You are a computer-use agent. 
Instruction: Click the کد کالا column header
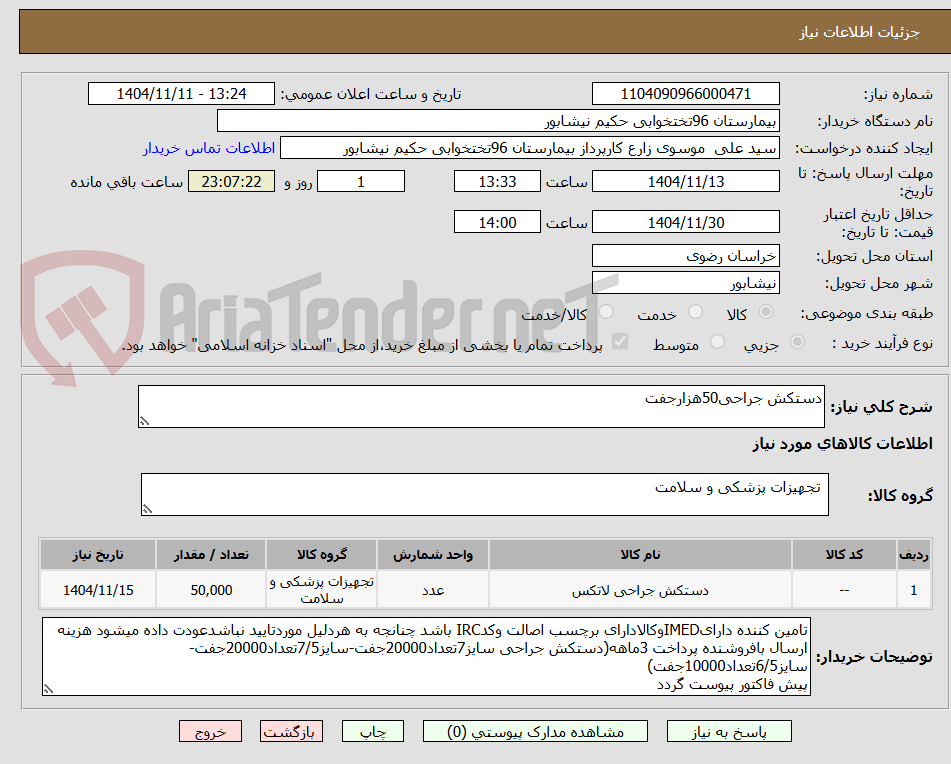(844, 554)
